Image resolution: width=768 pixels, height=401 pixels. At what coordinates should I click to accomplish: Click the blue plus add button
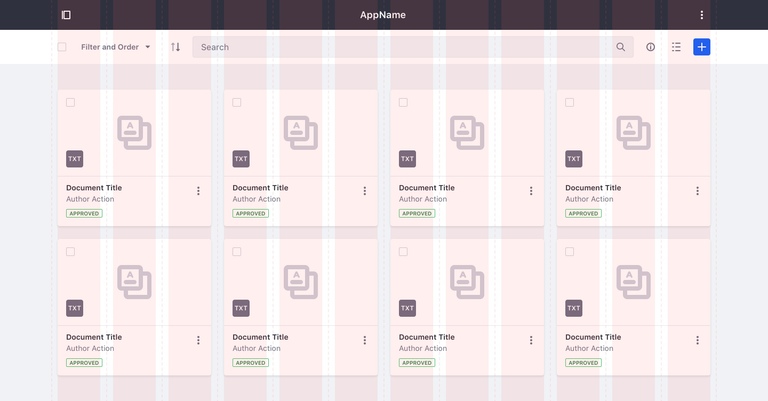[x=701, y=47]
